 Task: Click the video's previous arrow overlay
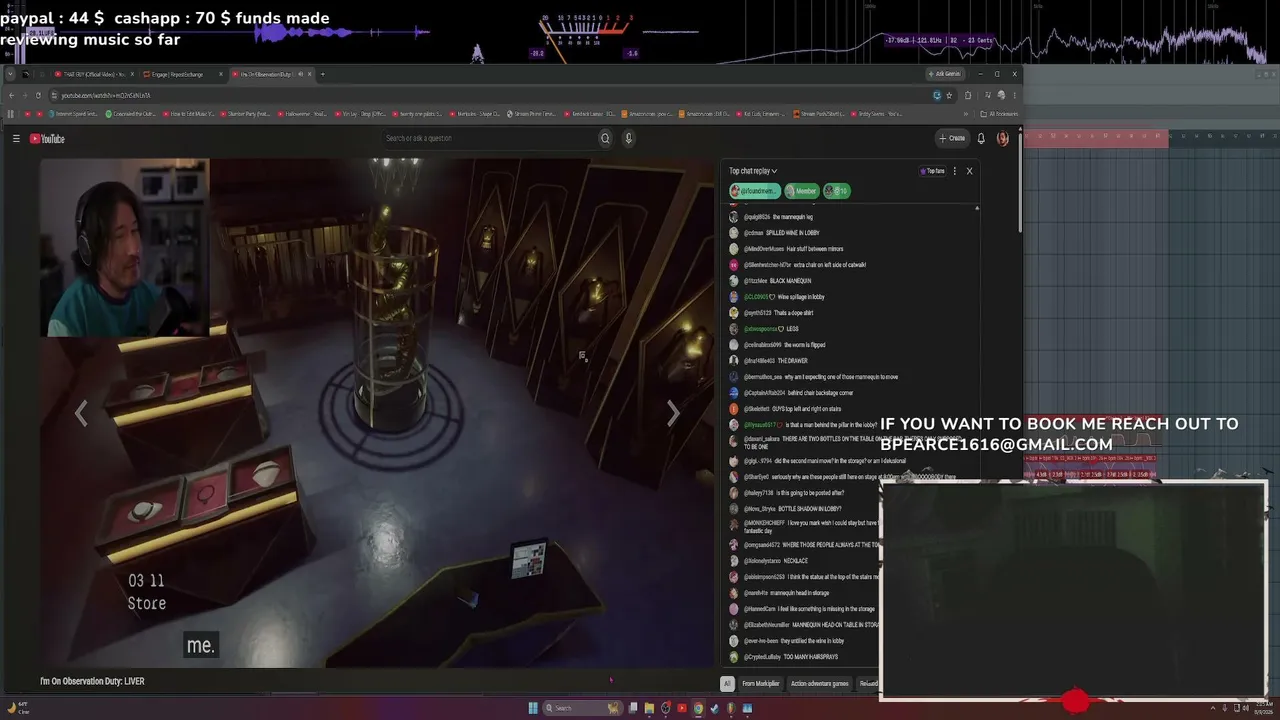click(x=81, y=413)
